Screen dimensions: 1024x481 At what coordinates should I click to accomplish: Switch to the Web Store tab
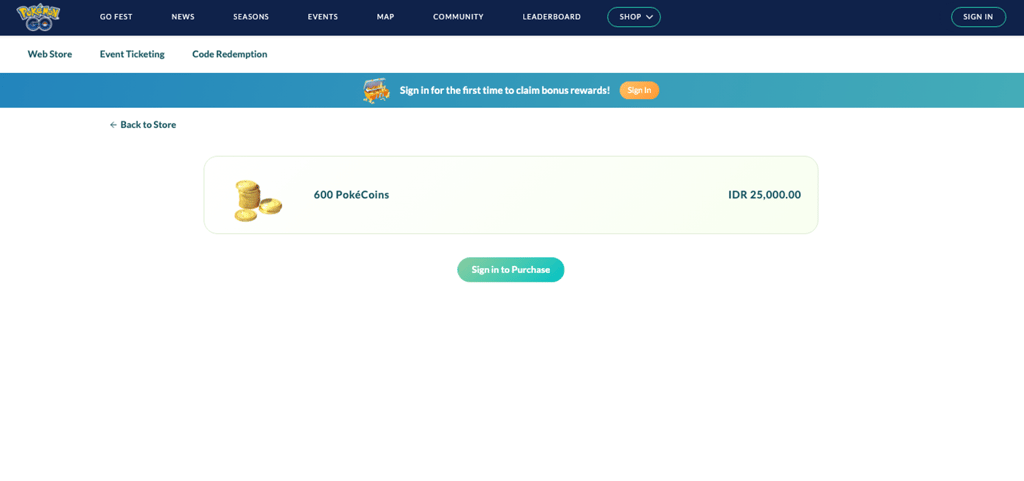pyautogui.click(x=50, y=54)
